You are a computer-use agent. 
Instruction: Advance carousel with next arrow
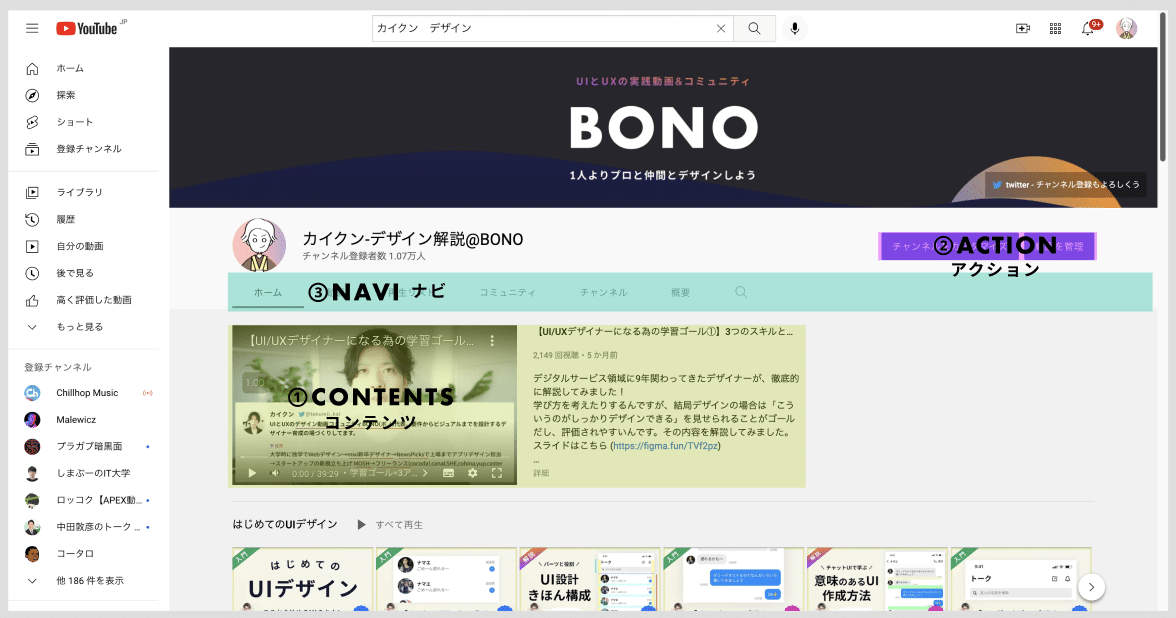1091,587
